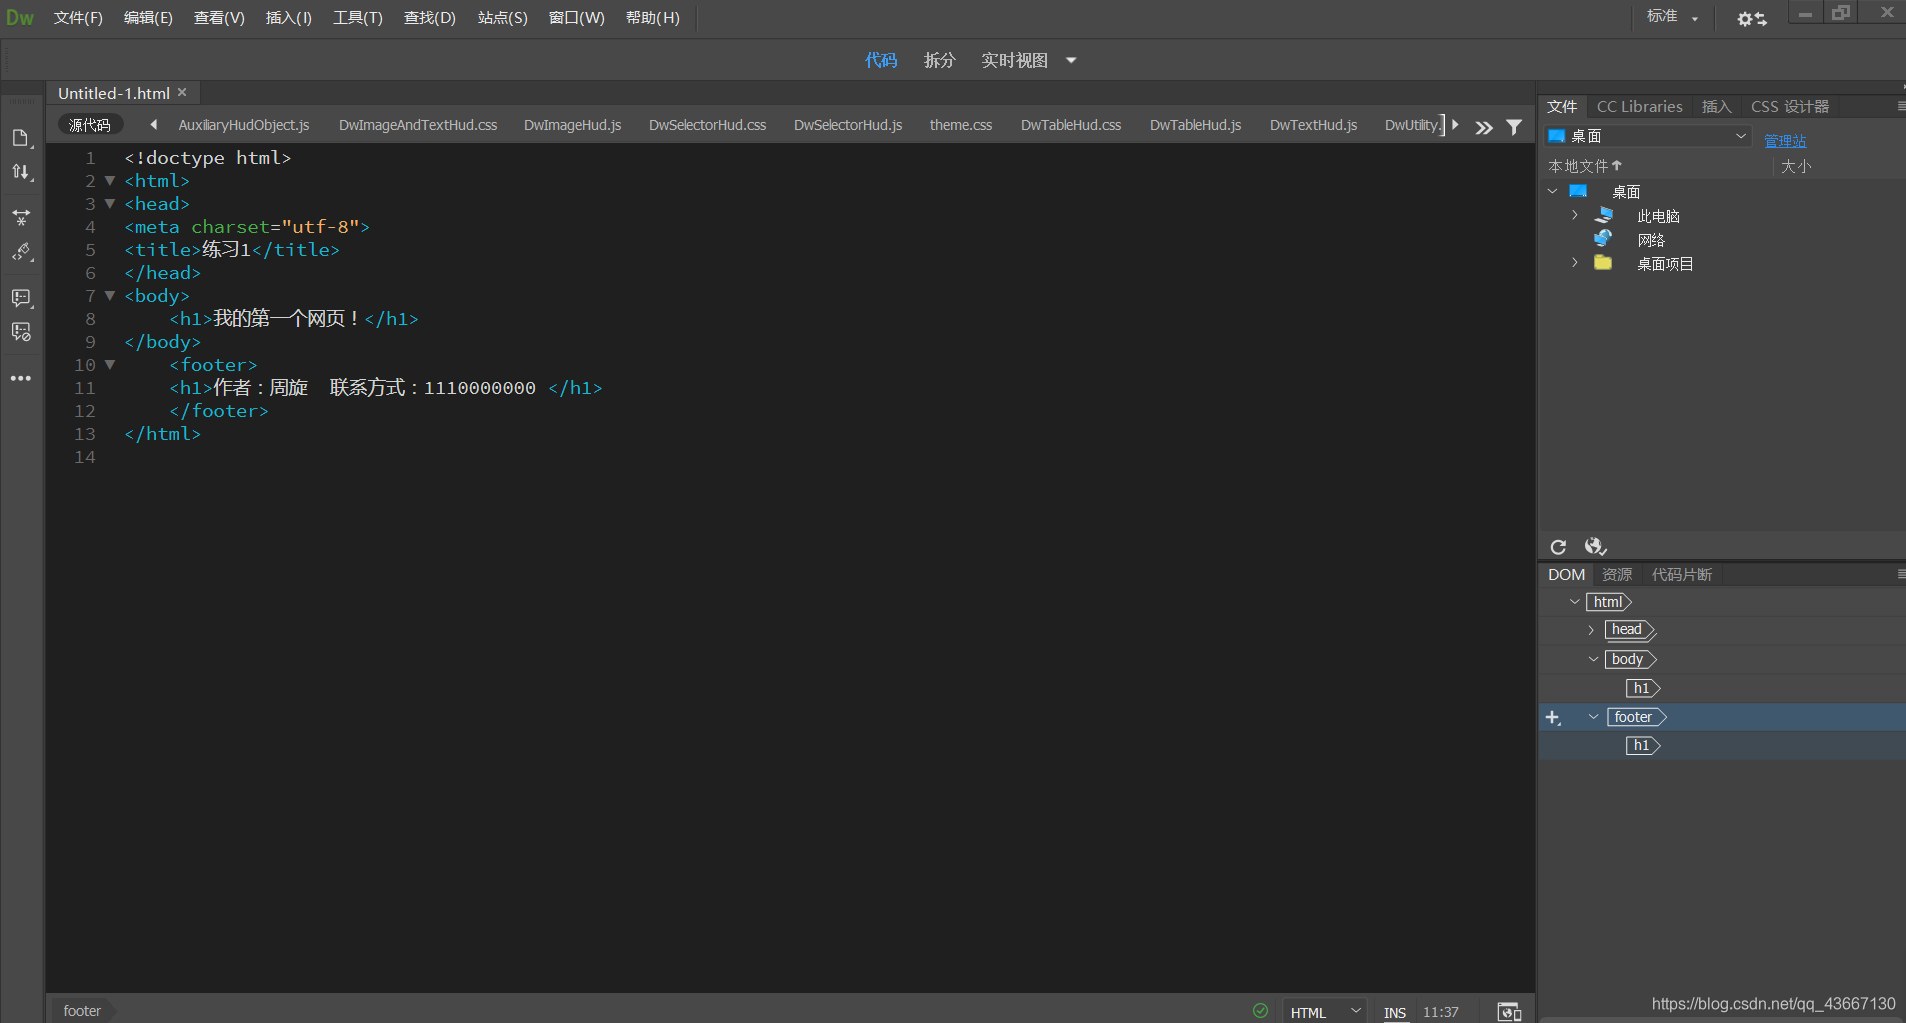Open related file theme.css

click(x=960, y=125)
